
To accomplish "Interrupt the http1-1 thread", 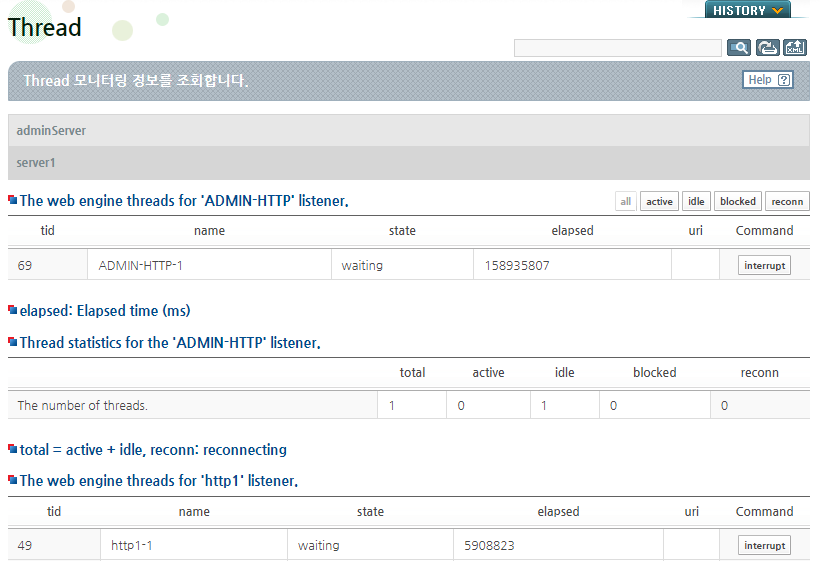I will 765,545.
